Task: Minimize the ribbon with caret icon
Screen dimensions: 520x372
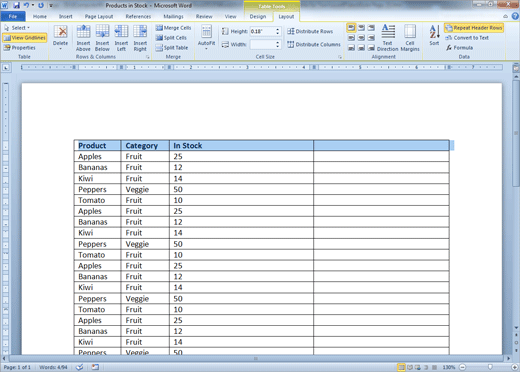Action: (506, 16)
